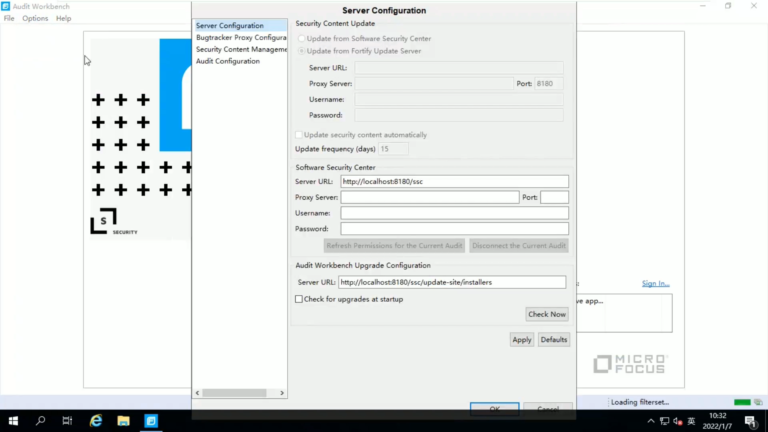
Task: Click the Sign In link
Action: click(x=655, y=284)
